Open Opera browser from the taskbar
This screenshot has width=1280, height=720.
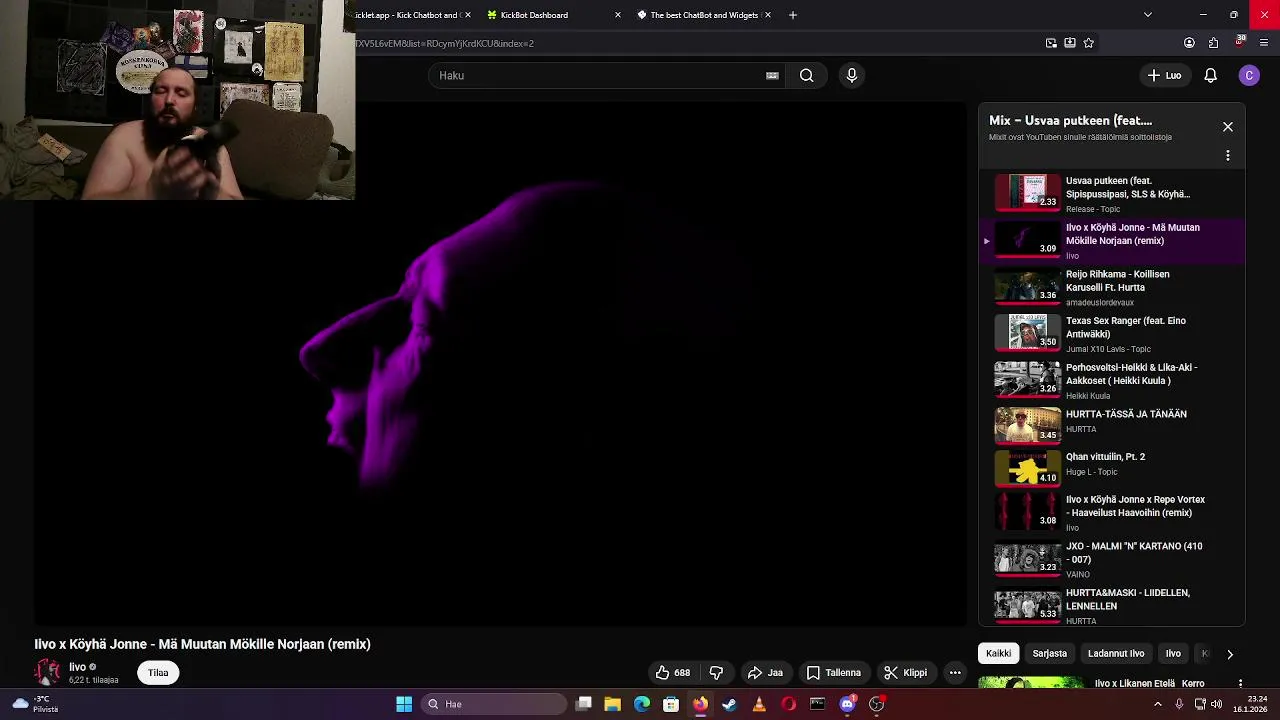click(789, 704)
